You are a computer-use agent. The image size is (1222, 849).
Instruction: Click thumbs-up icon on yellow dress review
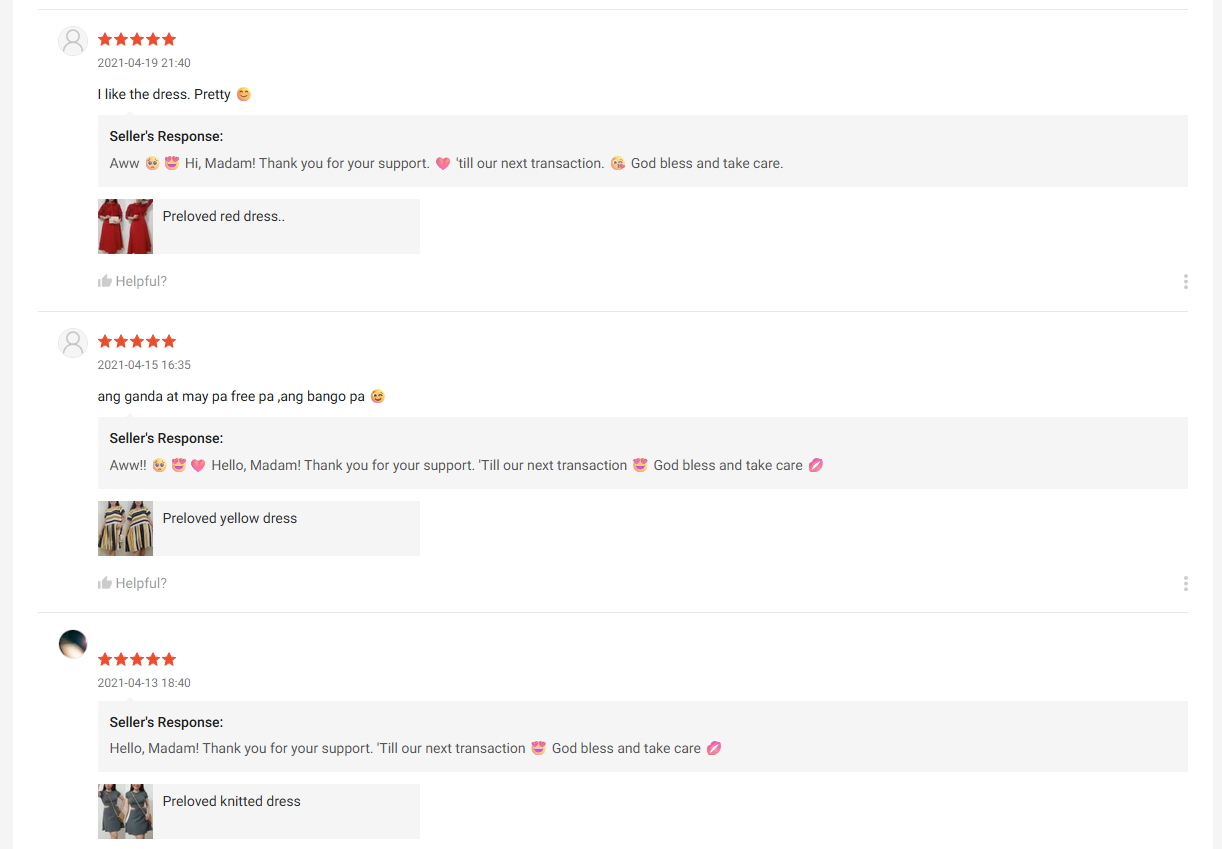(x=104, y=584)
